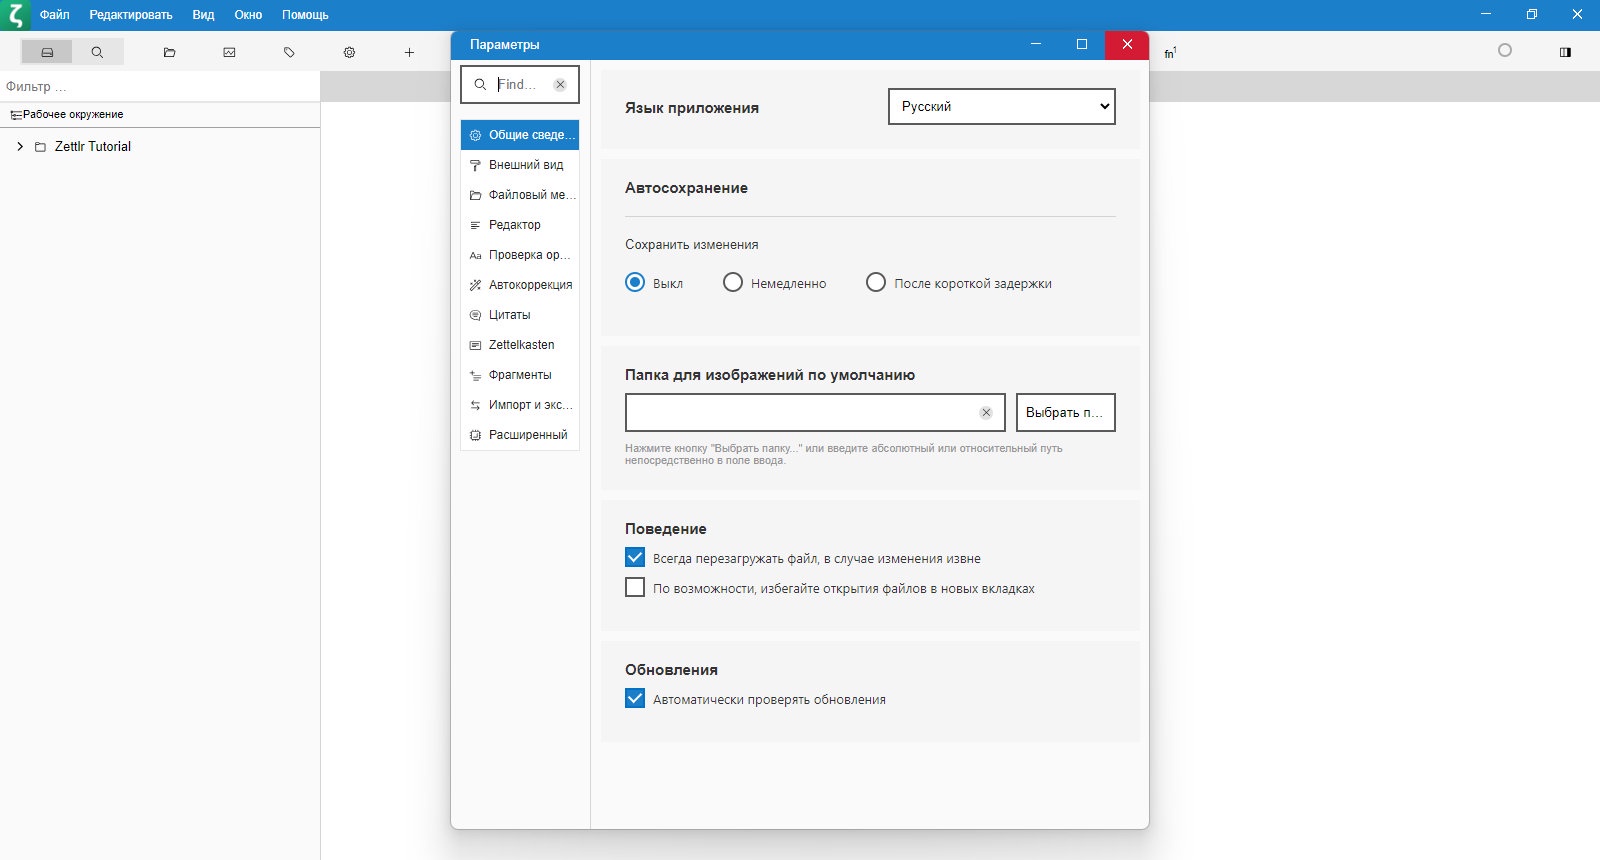
Task: Click the plus new file icon
Action: 409,52
